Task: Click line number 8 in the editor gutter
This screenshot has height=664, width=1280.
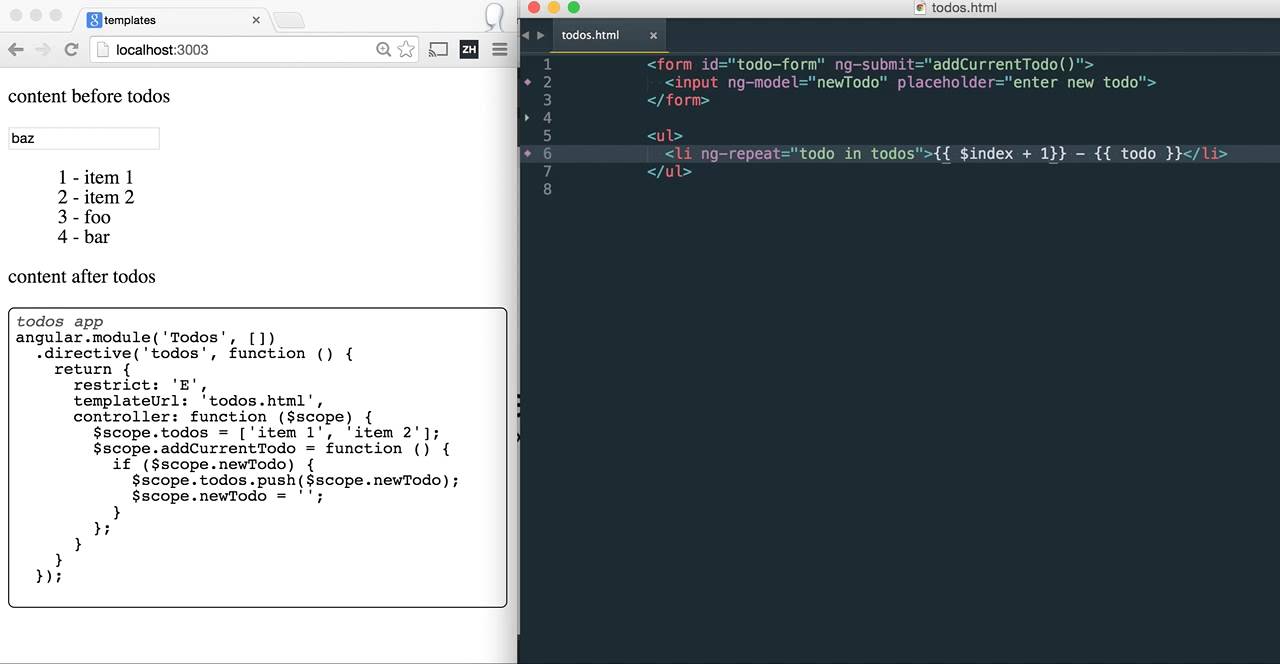Action: 547,189
